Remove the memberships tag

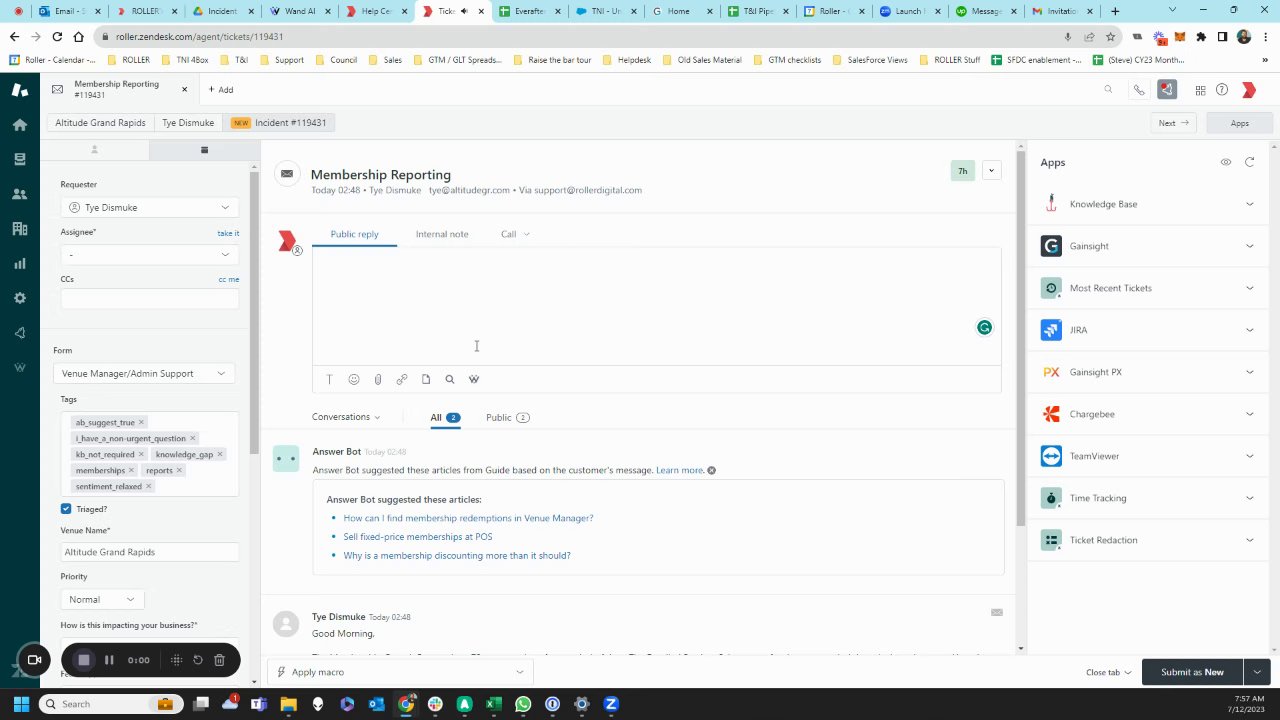pyautogui.click(x=133, y=470)
